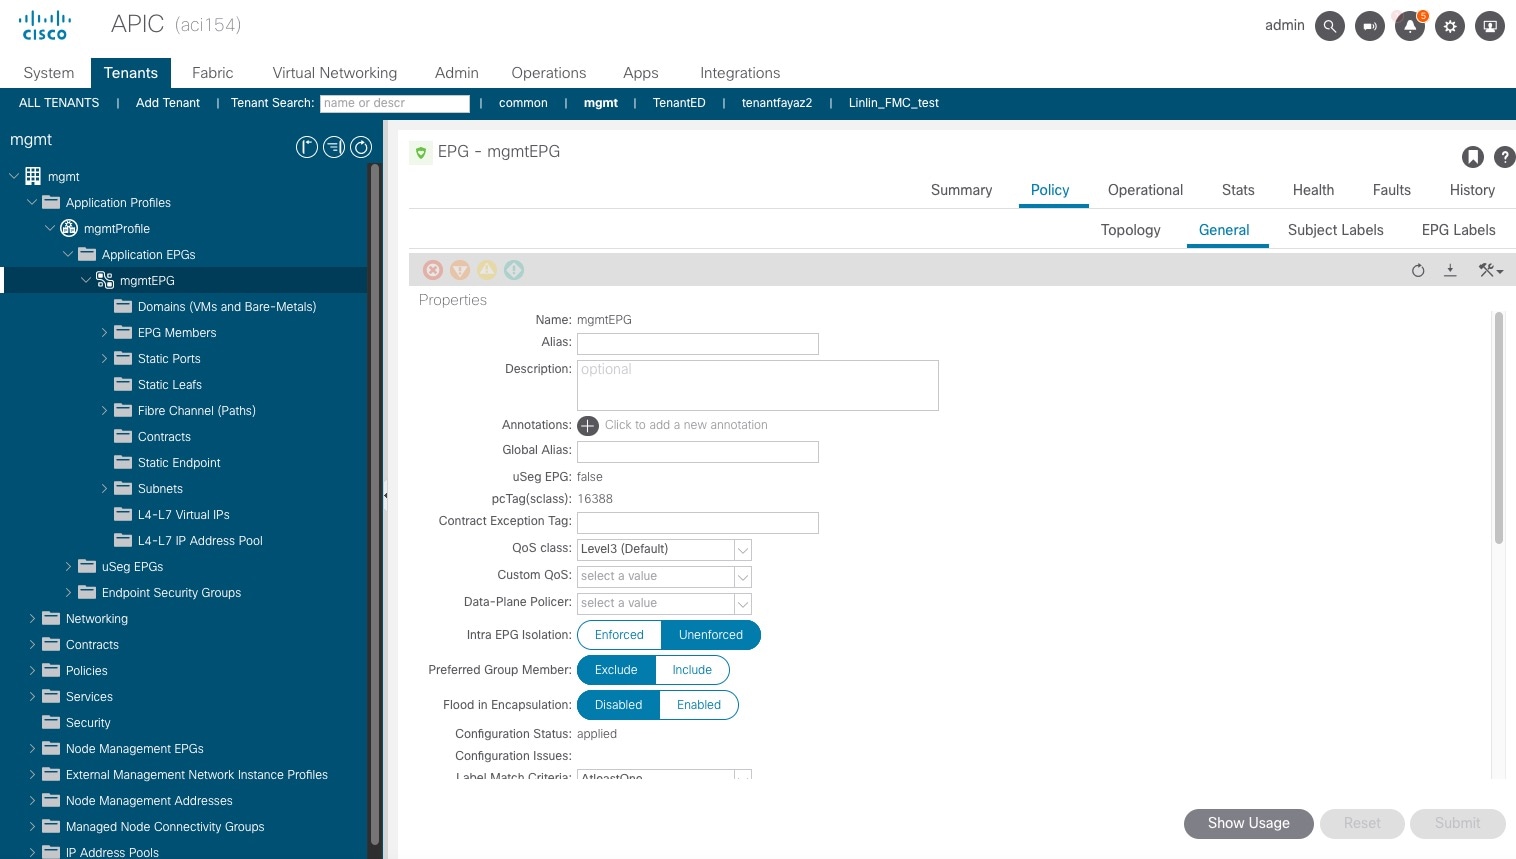1516x859 pixels.
Task: Open the help icon on the EPG page
Action: (1505, 157)
